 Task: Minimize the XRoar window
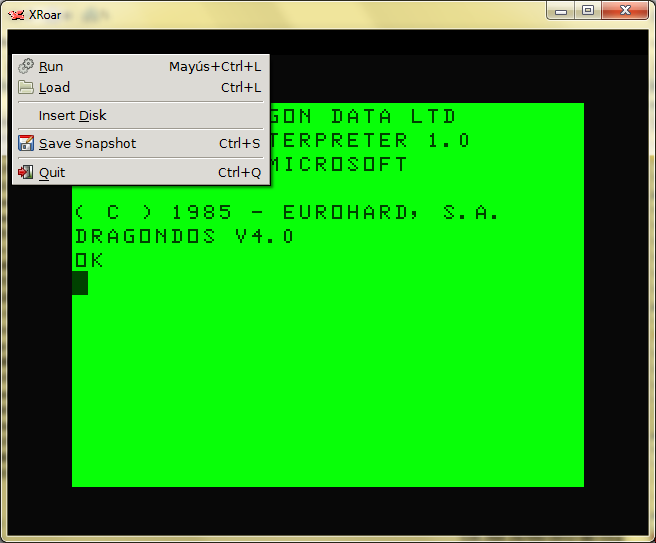point(562,10)
